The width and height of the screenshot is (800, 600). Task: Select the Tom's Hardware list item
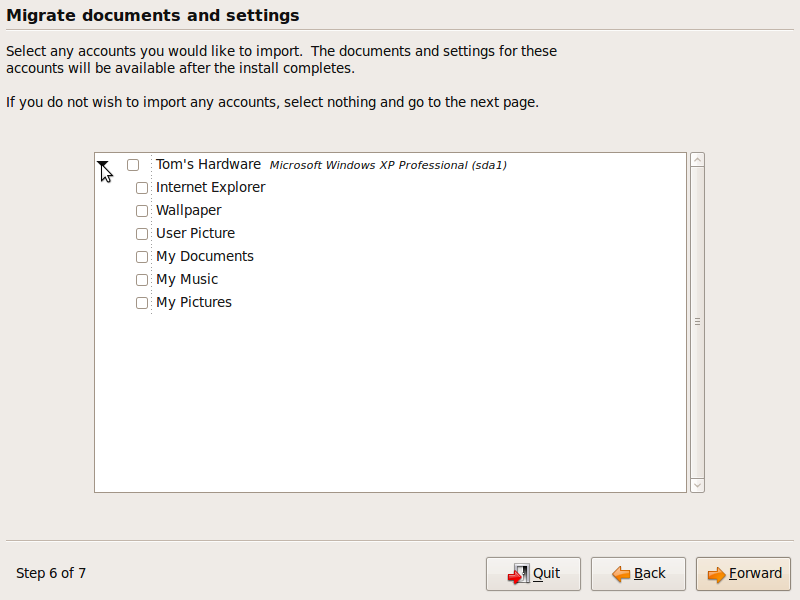208,164
